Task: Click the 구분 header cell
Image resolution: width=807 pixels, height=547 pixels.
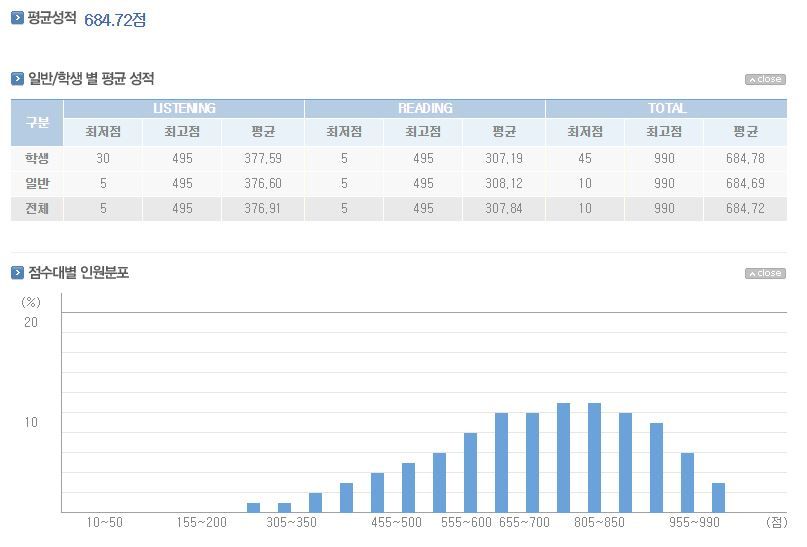Action: [x=37, y=122]
